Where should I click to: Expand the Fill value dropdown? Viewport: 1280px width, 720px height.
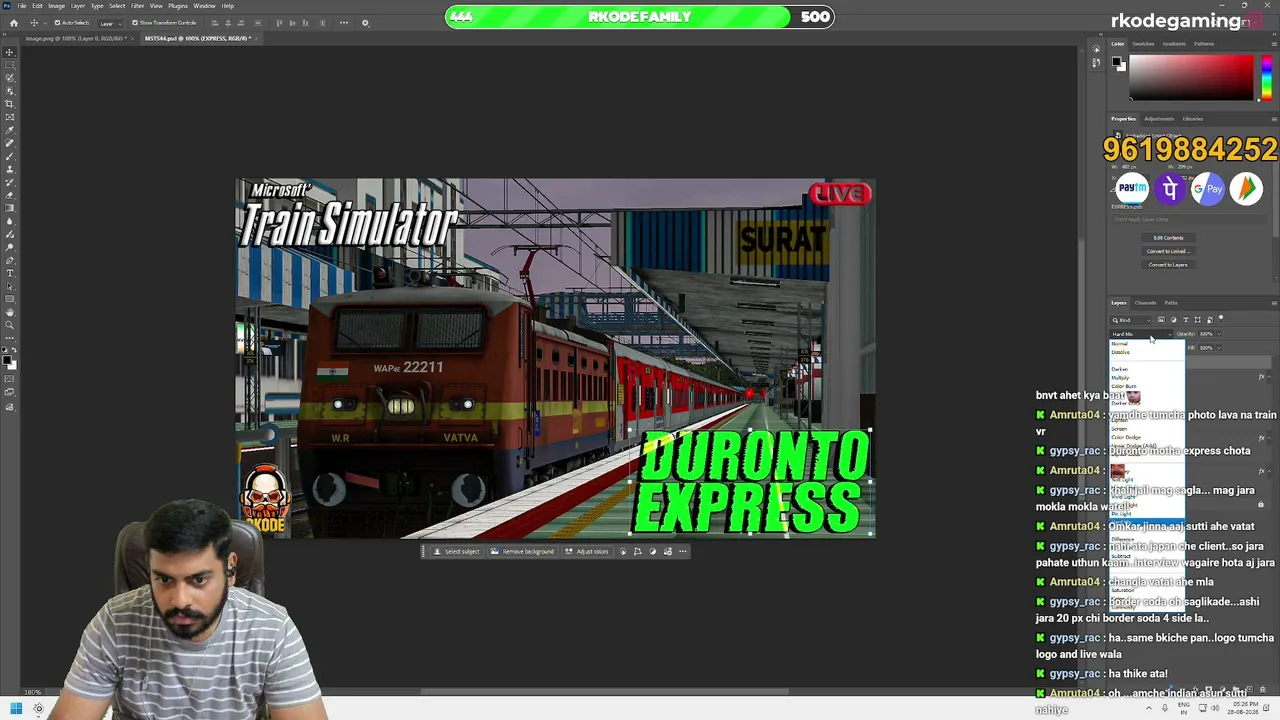tap(1219, 348)
